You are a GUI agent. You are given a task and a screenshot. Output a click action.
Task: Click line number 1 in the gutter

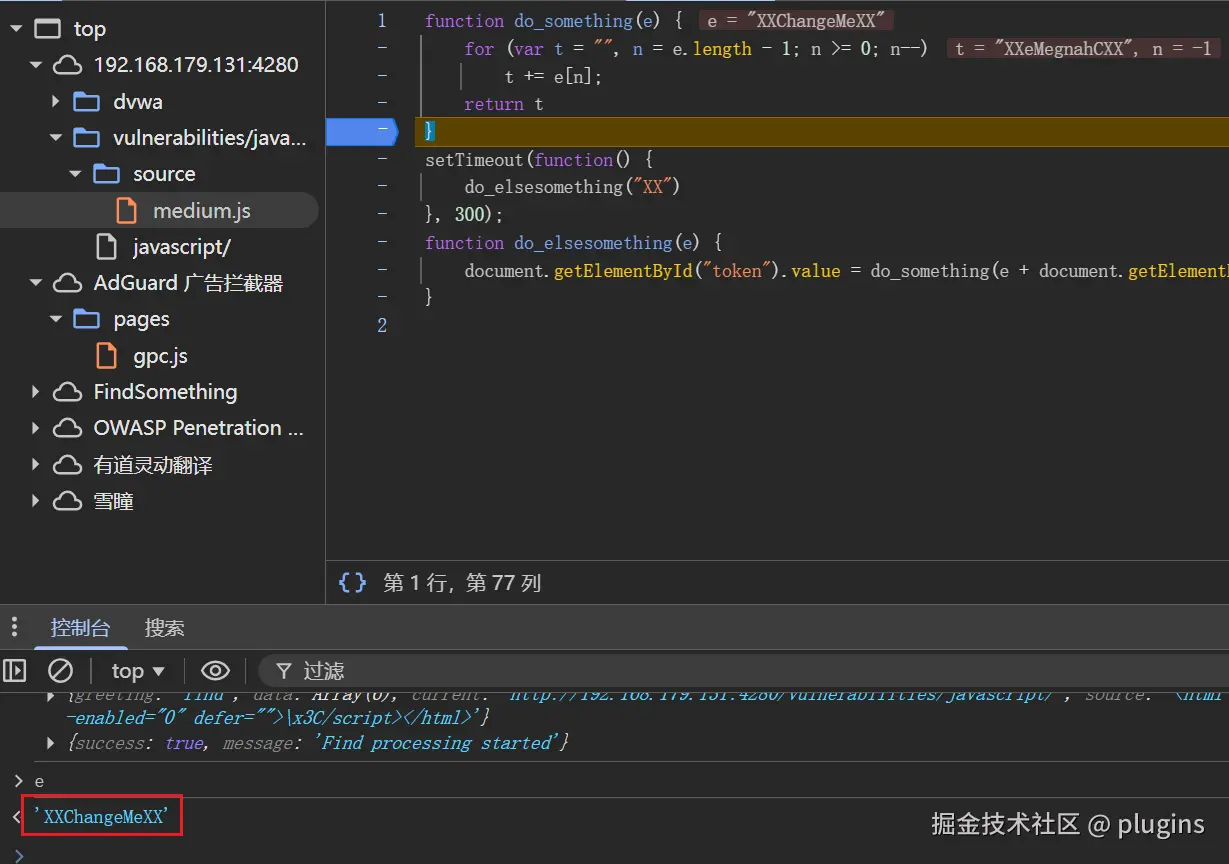tap(381, 20)
